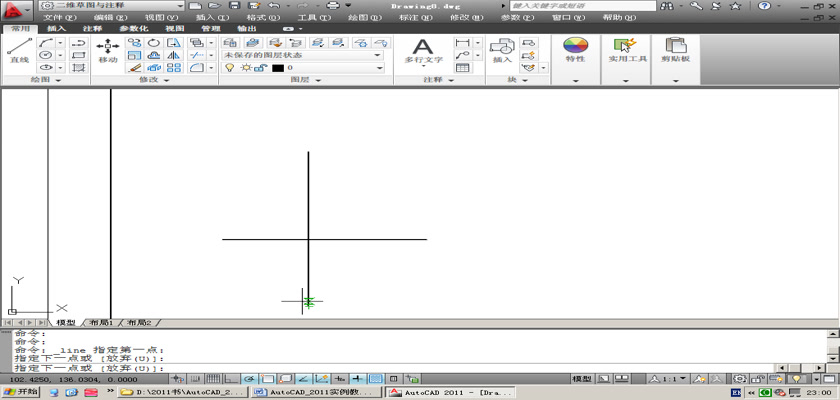Toggle the layer lock padlock icon

click(x=260, y=67)
